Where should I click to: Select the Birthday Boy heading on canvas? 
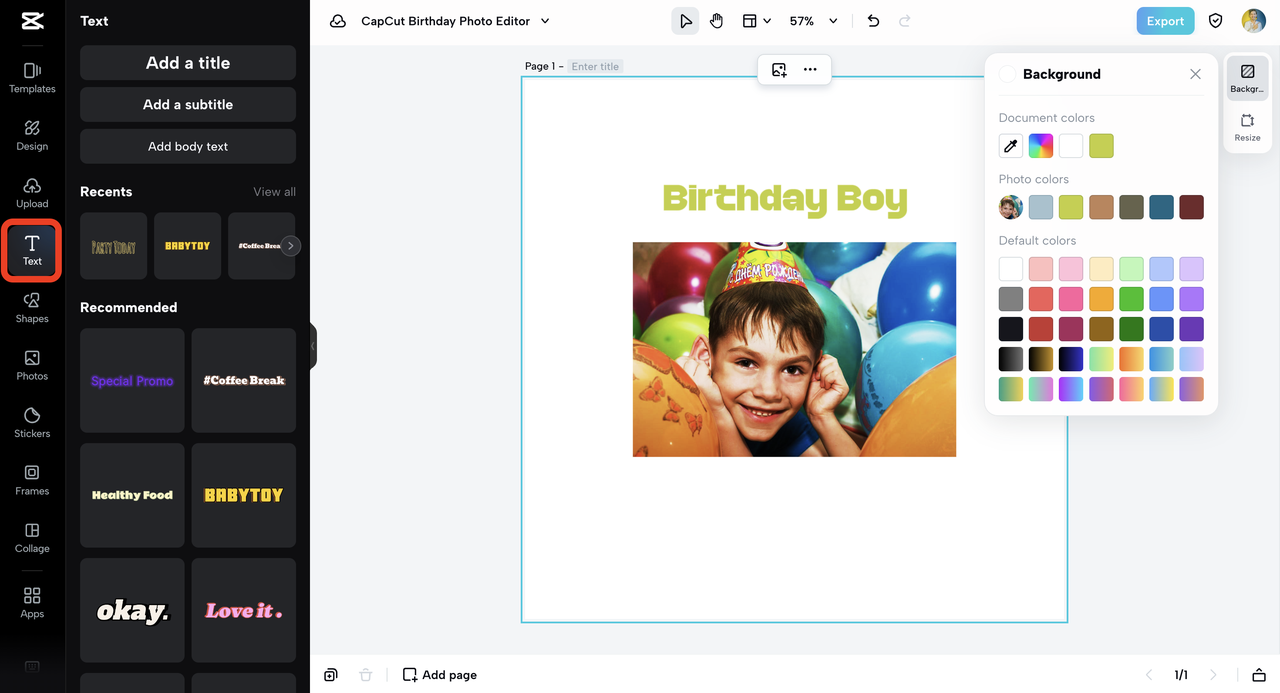tap(785, 198)
